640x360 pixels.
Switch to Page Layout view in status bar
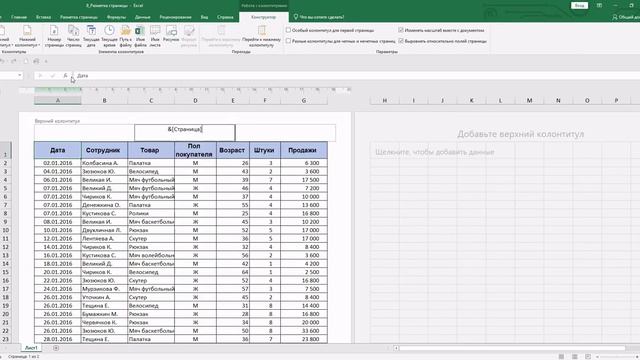click(x=575, y=356)
